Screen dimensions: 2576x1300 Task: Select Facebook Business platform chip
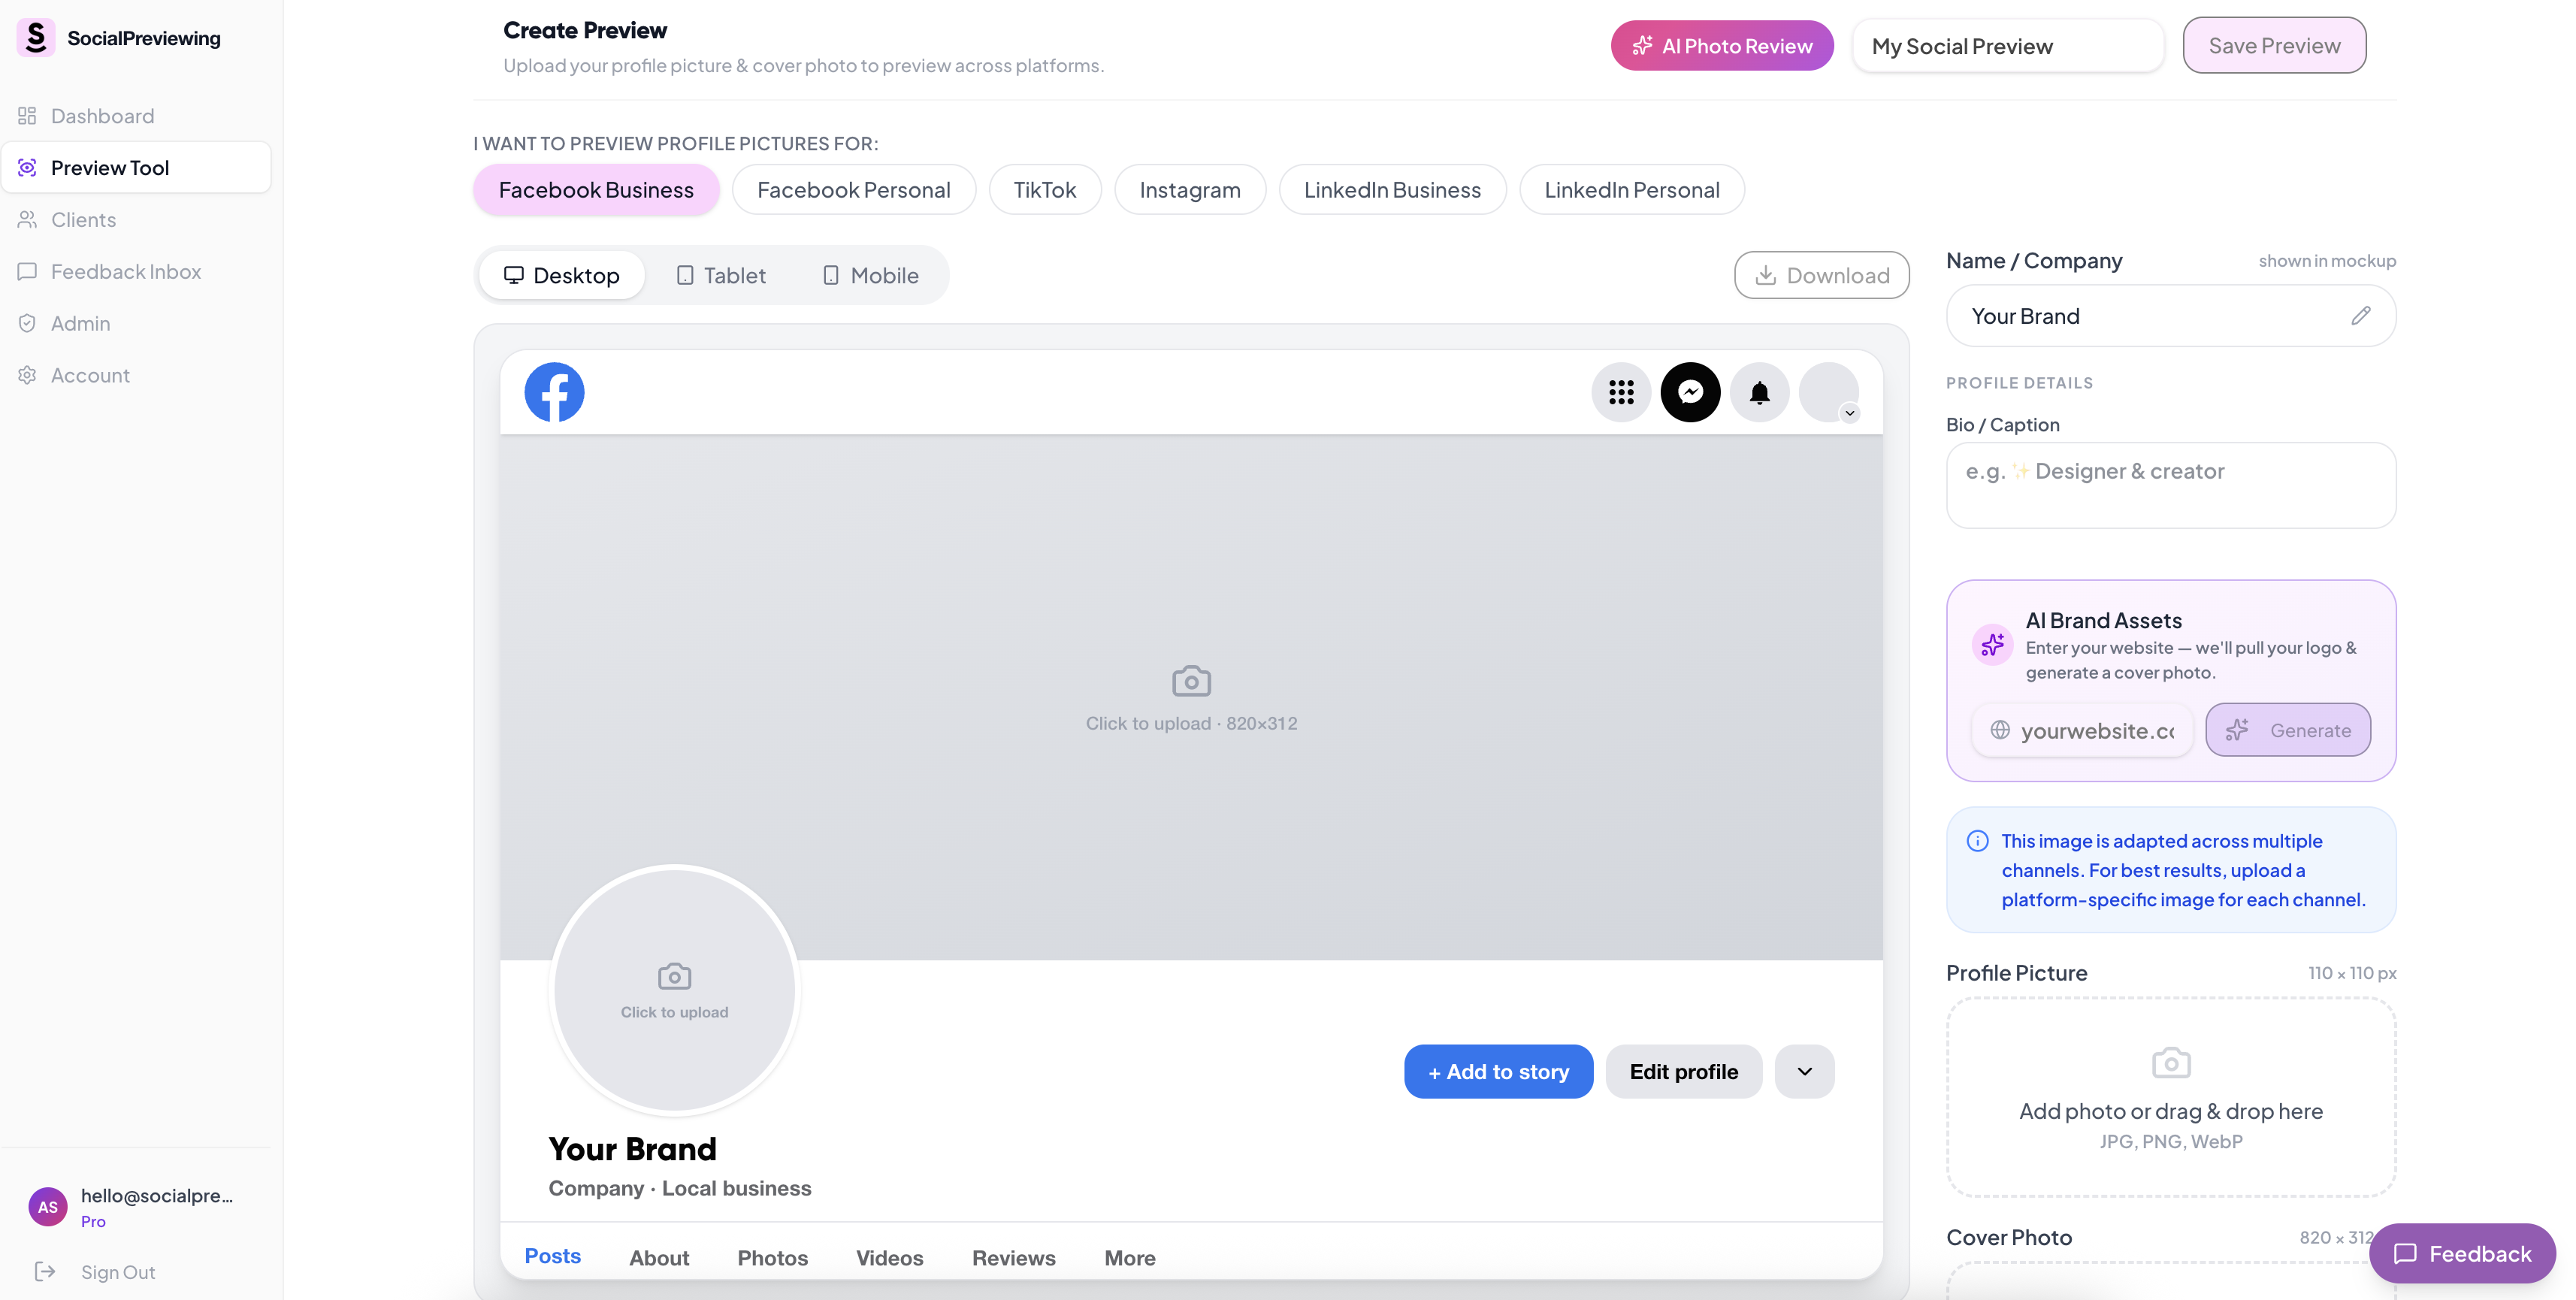point(596,190)
